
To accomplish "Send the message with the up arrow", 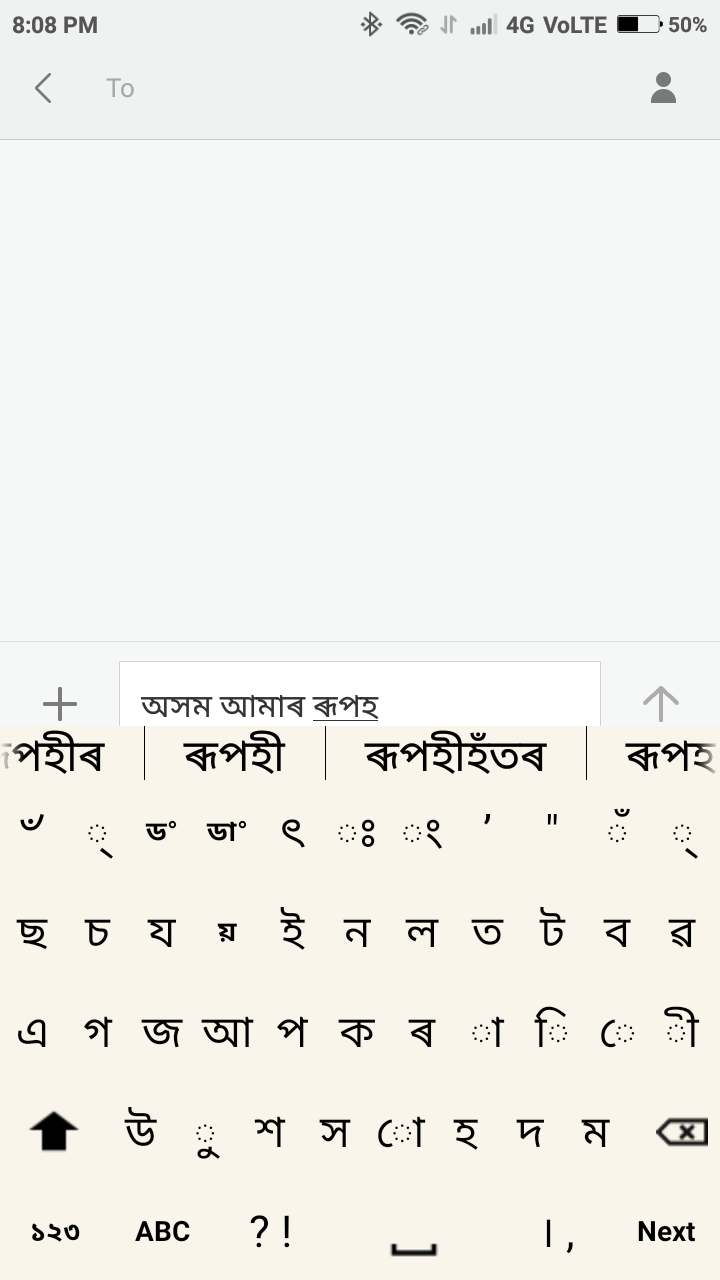I will [660, 700].
